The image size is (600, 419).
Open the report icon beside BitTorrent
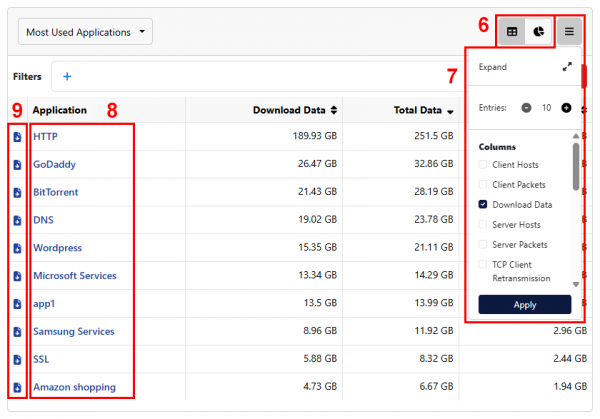(x=17, y=192)
